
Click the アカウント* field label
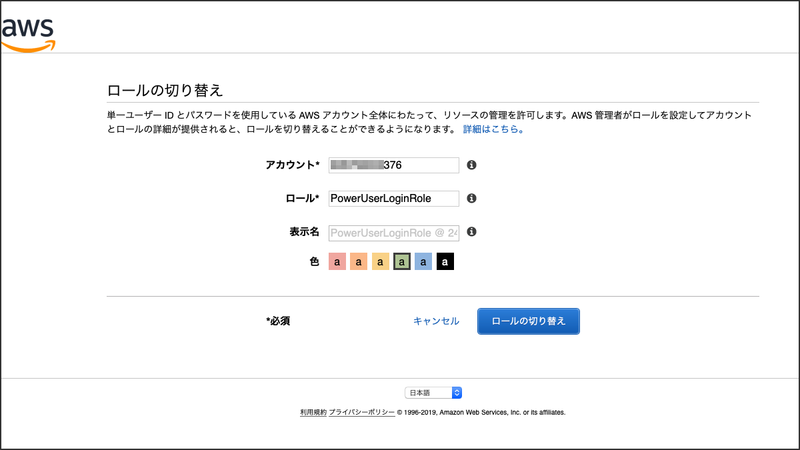tap(292, 165)
